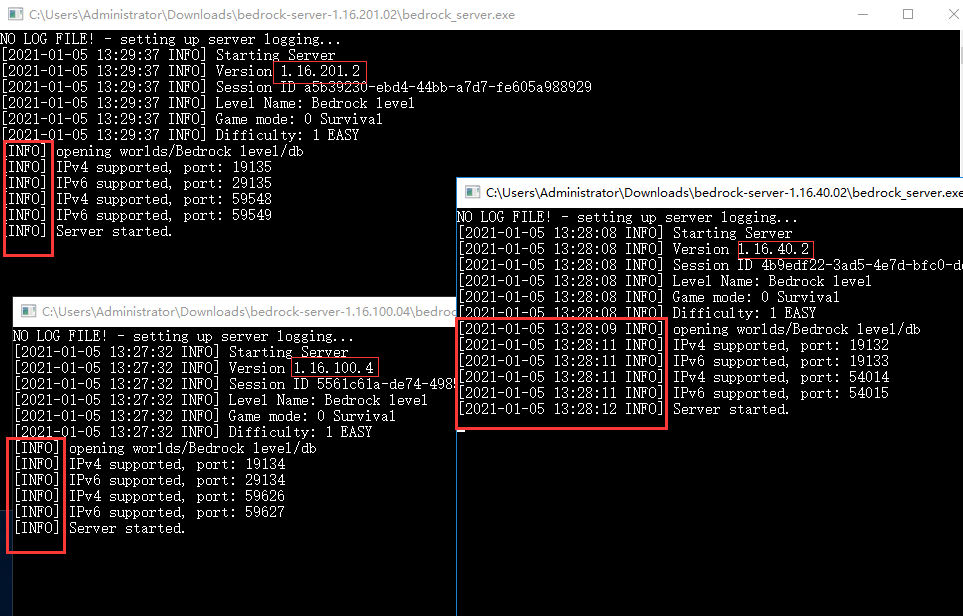
Task: Click 'NO LOG FILE!' line in 1.16.100.04 console
Action: tap(183, 337)
